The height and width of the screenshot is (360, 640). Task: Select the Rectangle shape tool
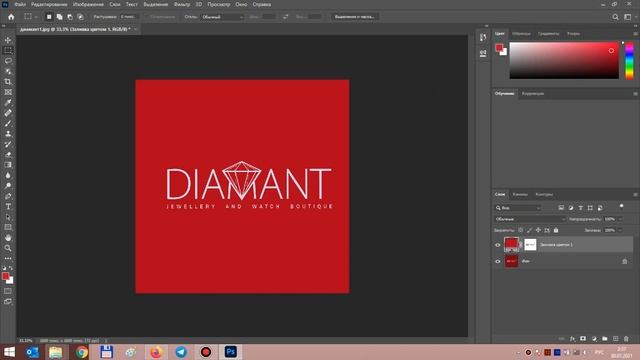[8, 227]
